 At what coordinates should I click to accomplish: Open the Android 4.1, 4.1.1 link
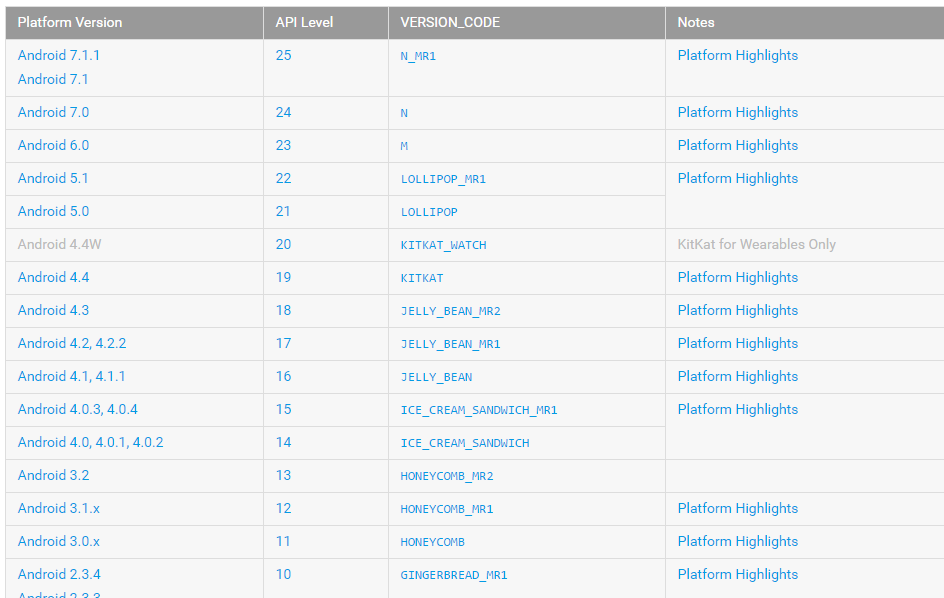(x=72, y=377)
